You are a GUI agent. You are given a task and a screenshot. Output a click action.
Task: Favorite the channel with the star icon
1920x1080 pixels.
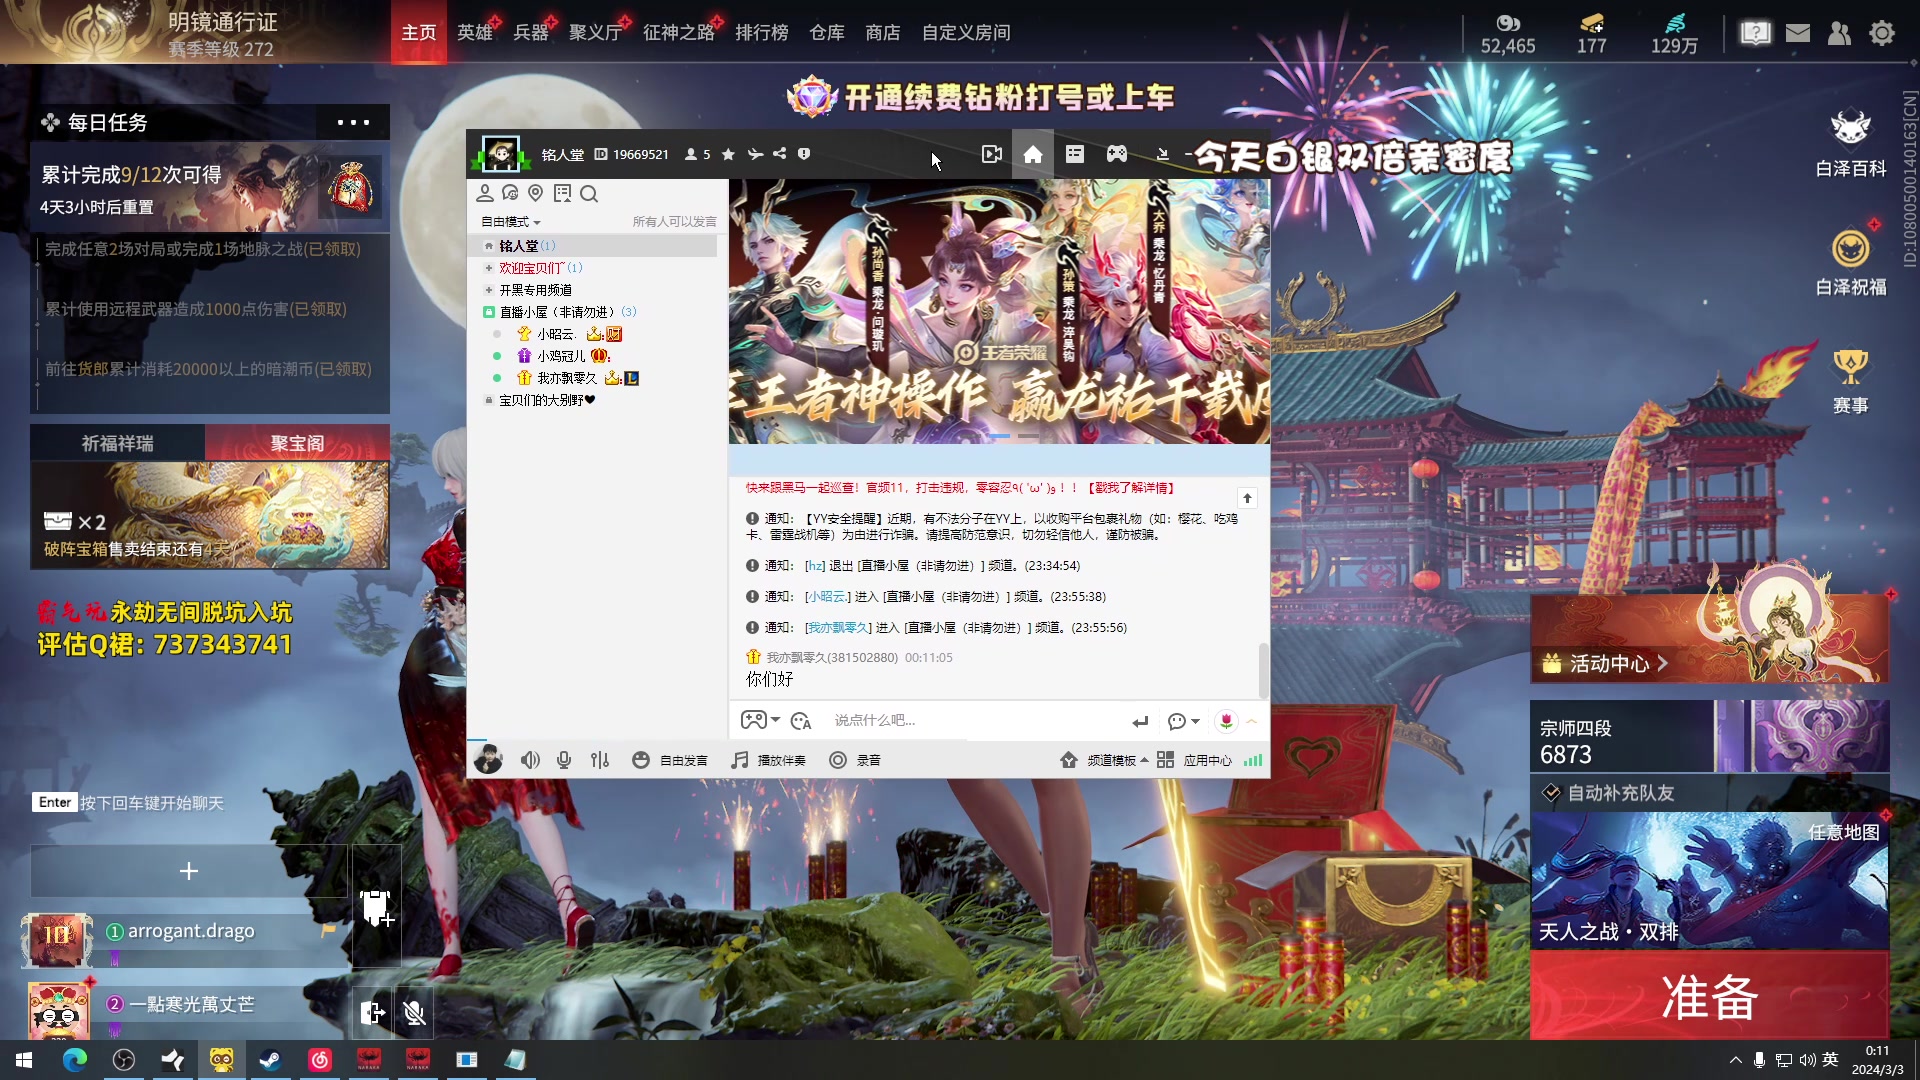tap(728, 154)
